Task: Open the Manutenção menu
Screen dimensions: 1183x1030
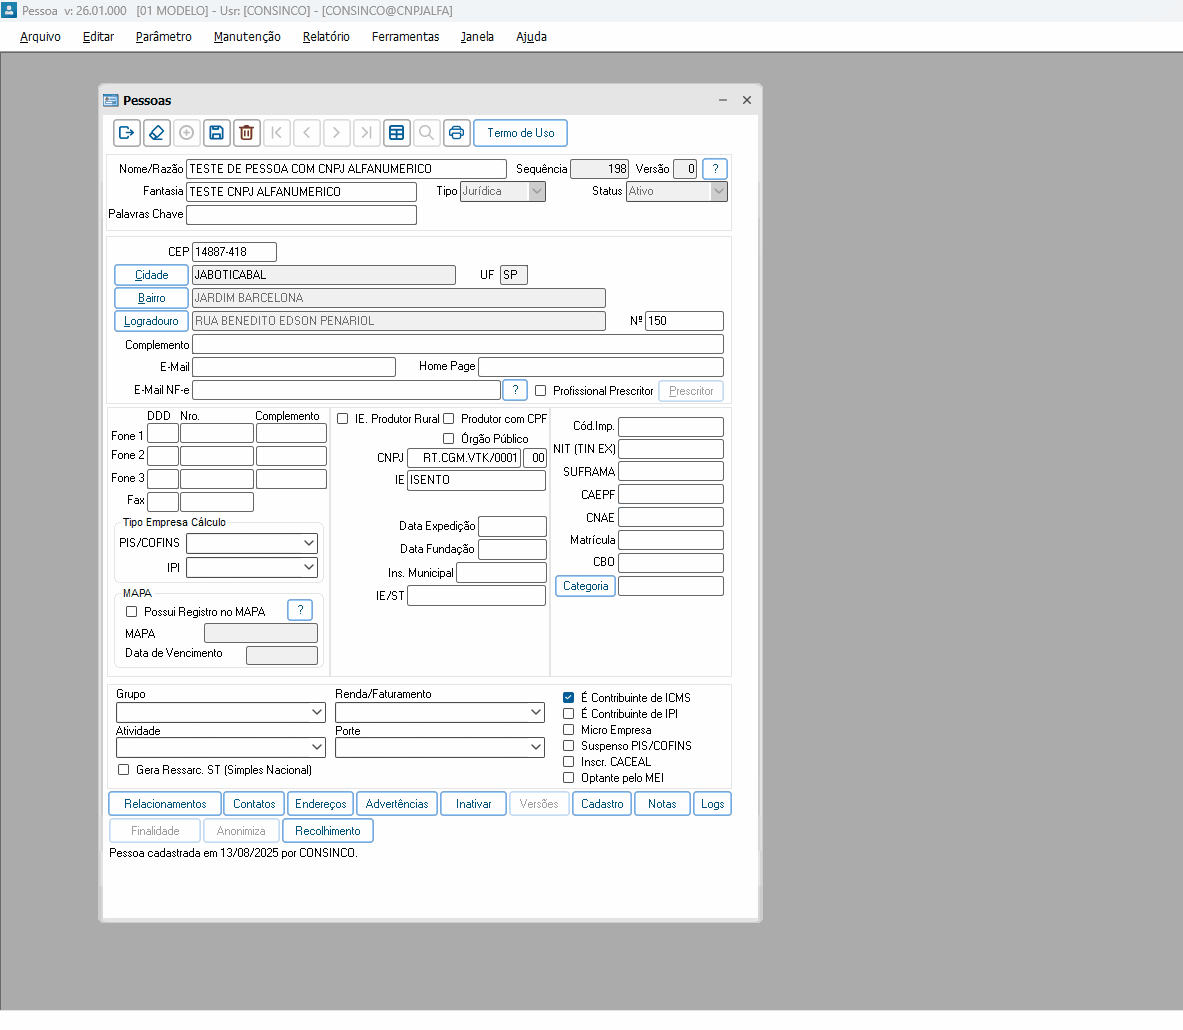Action: coord(247,37)
